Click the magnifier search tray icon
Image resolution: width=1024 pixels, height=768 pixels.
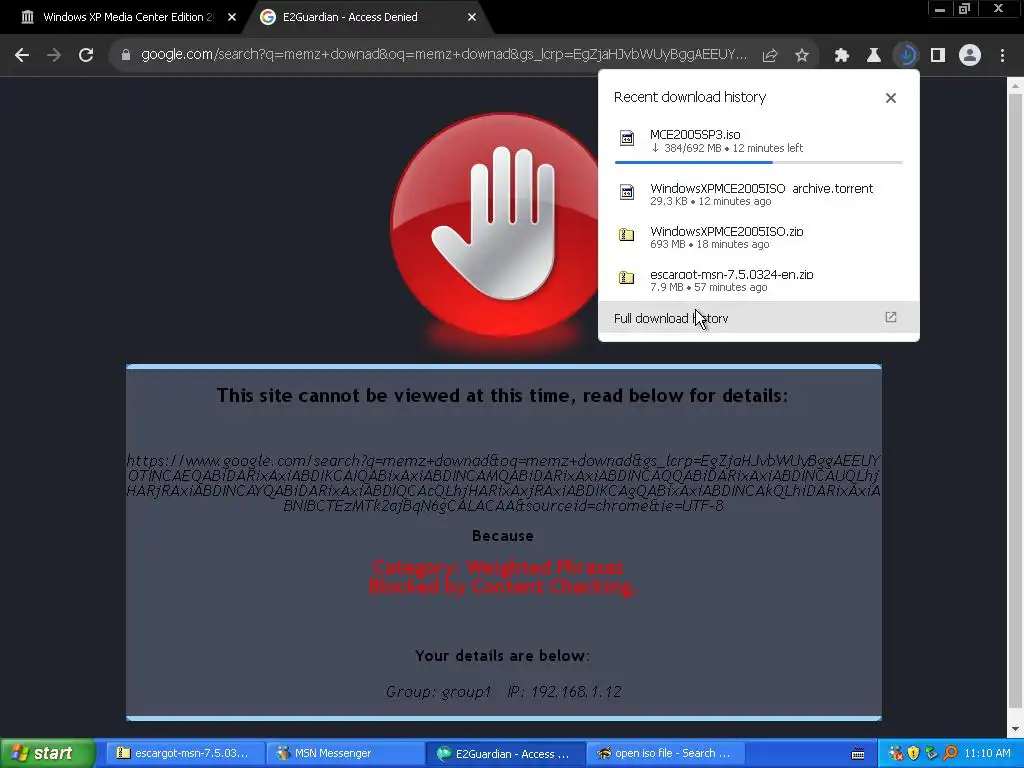point(950,754)
